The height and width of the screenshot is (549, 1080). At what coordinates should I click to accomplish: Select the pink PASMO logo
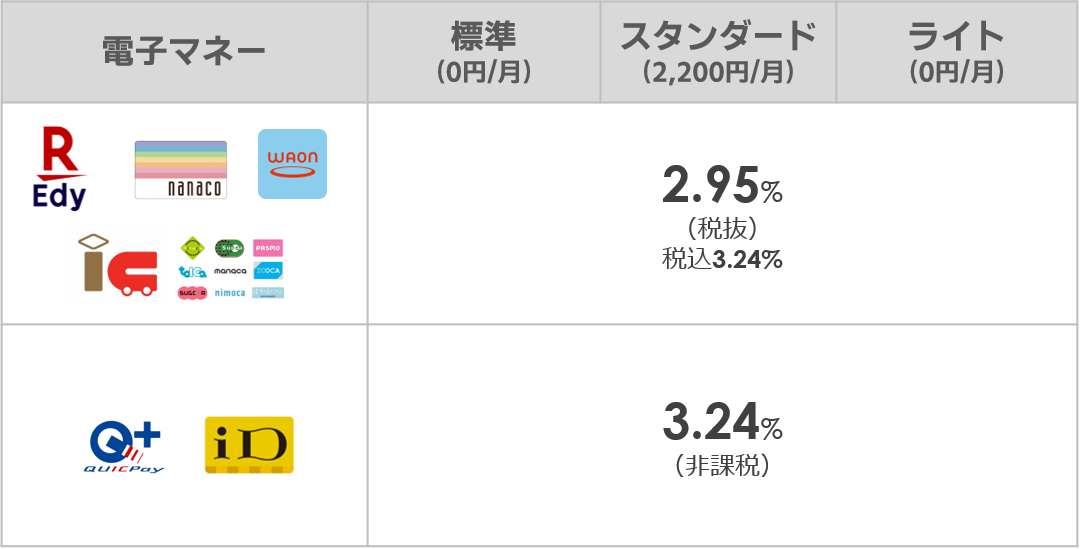pyautogui.click(x=268, y=248)
